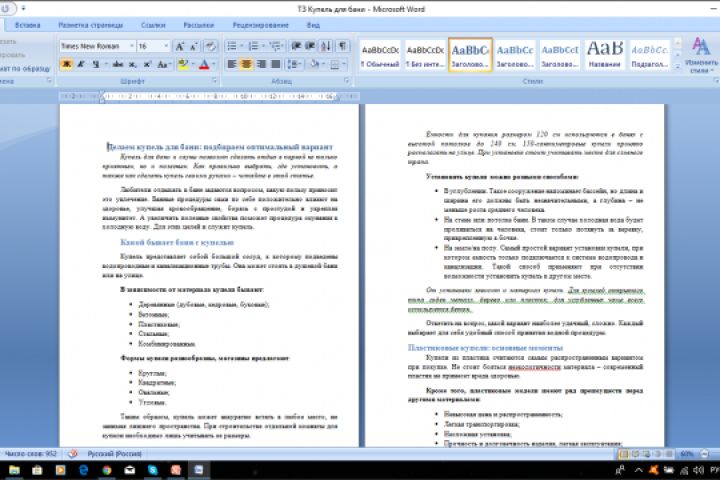The image size is (720, 480).
Task: Open the Styles pane dialog launcher
Action: 715,81
